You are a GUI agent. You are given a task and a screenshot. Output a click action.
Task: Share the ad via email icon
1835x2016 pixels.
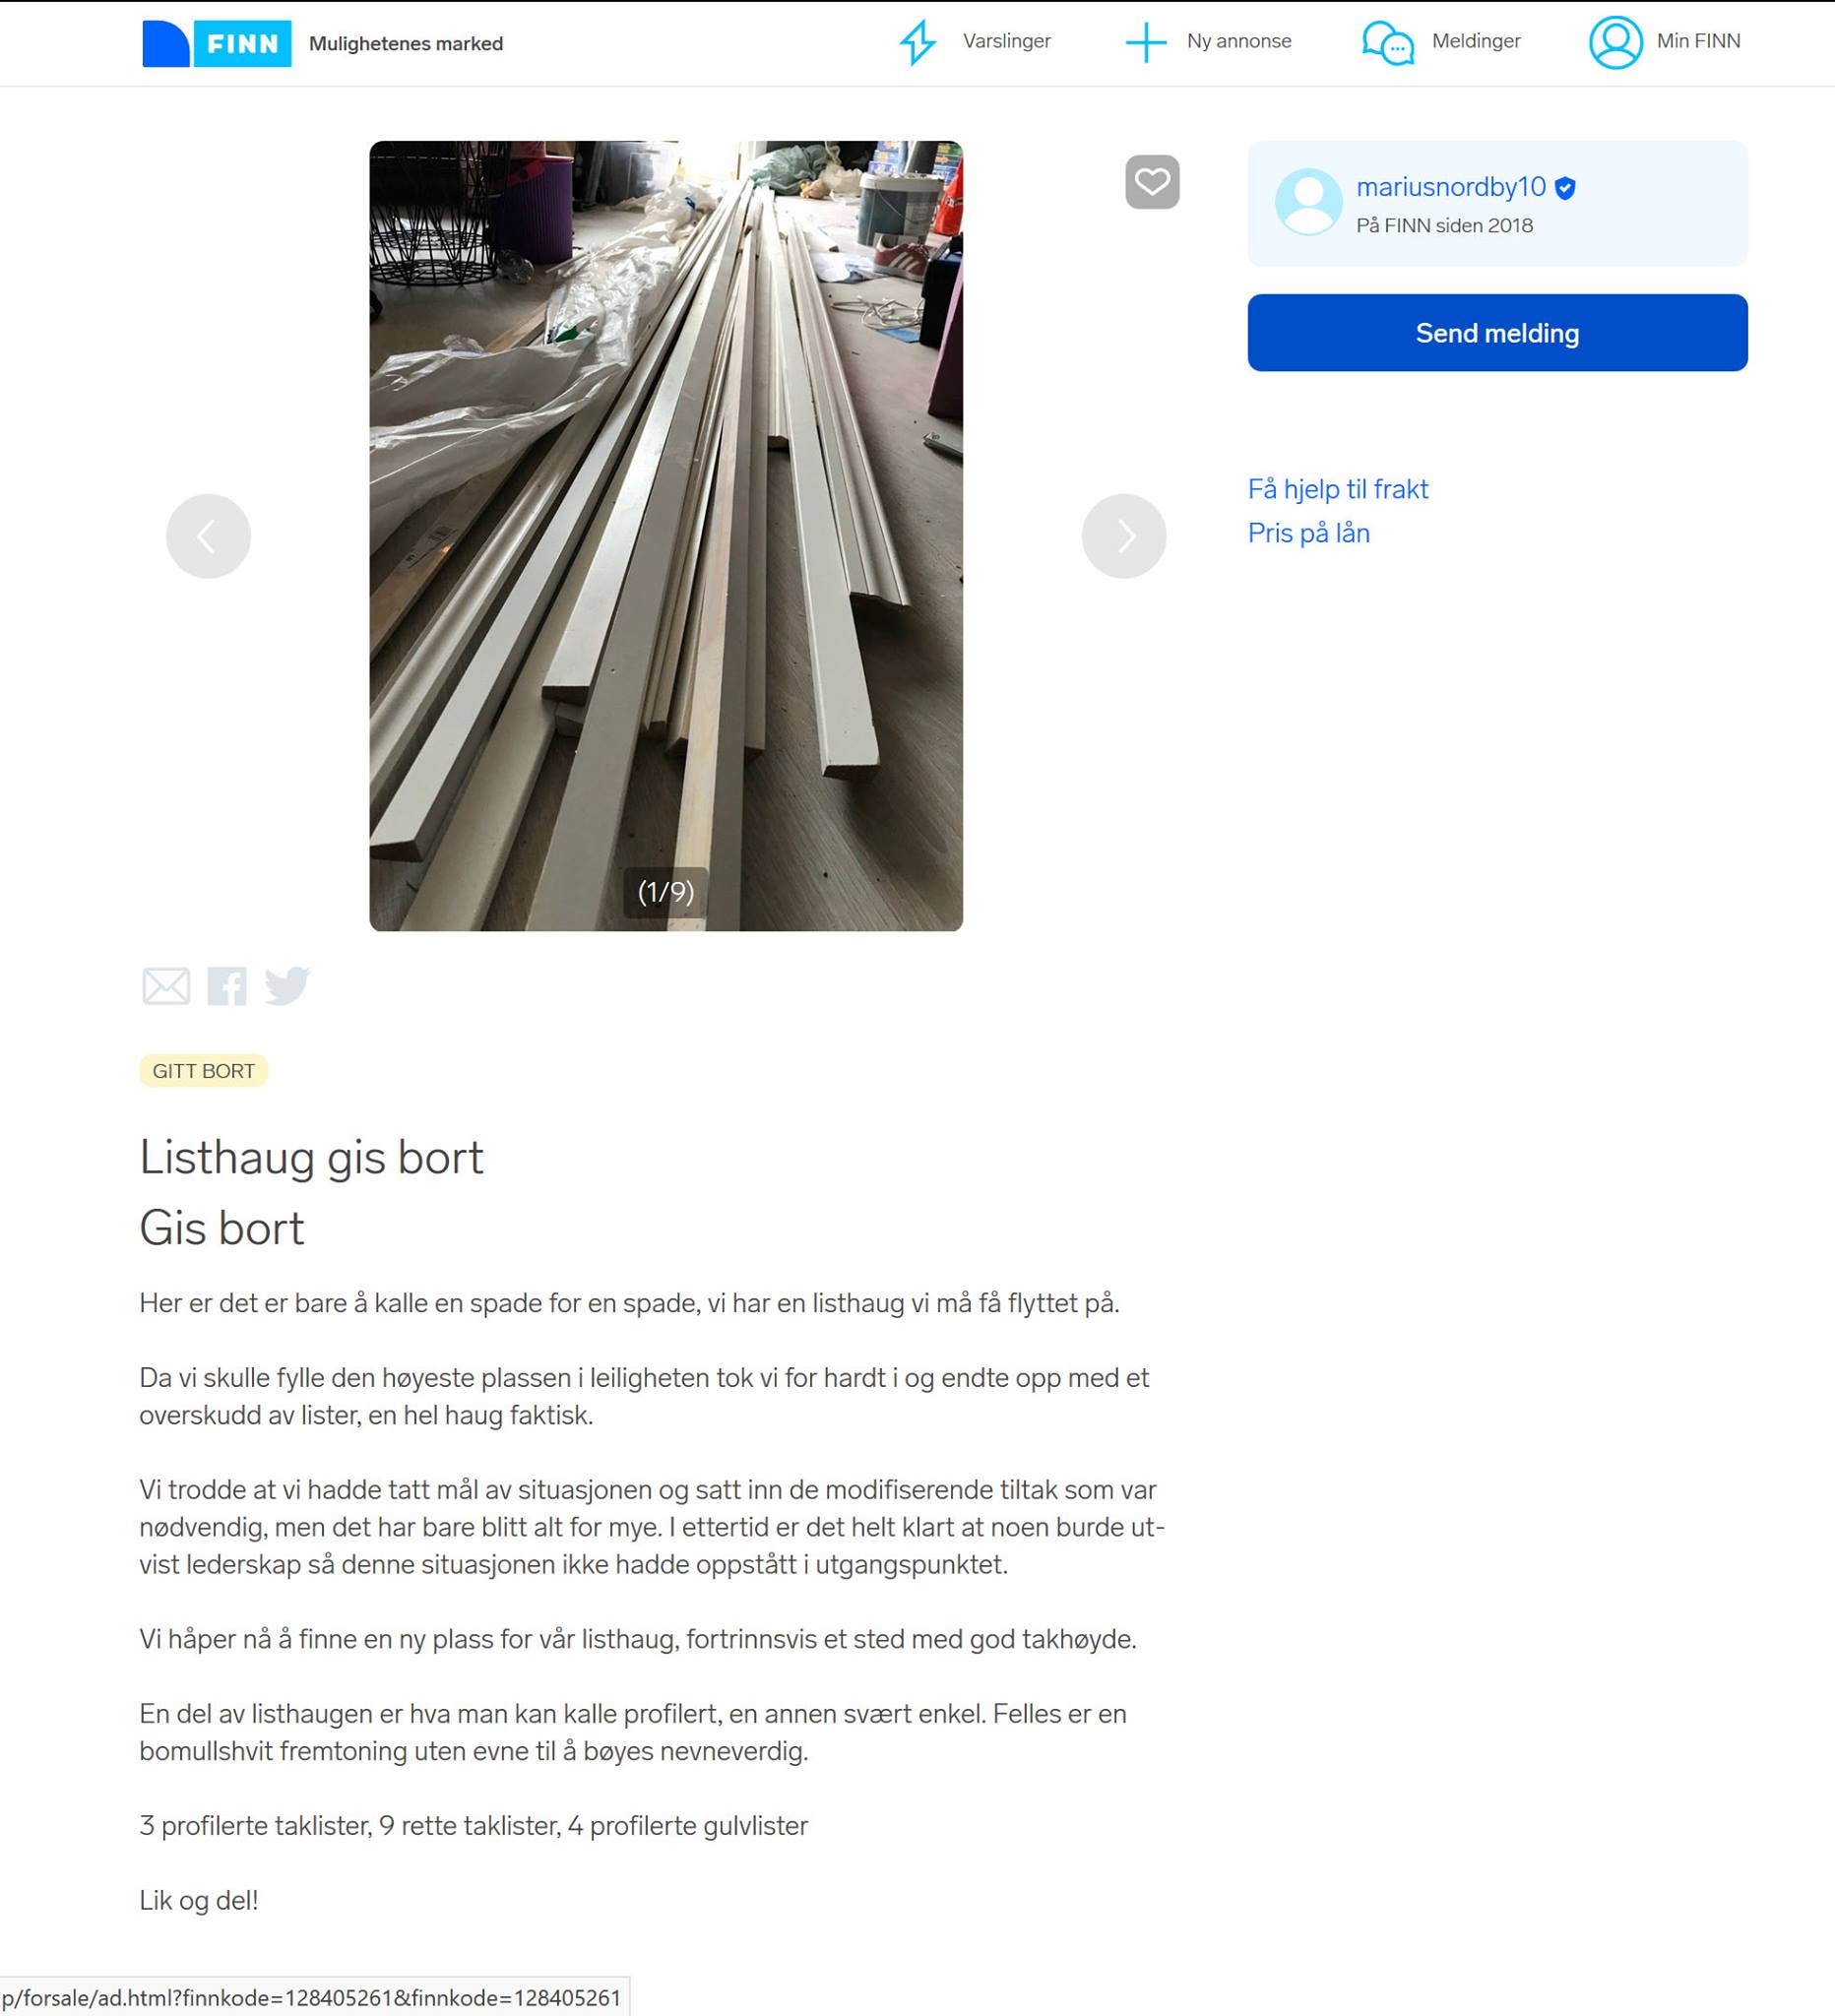[x=166, y=986]
